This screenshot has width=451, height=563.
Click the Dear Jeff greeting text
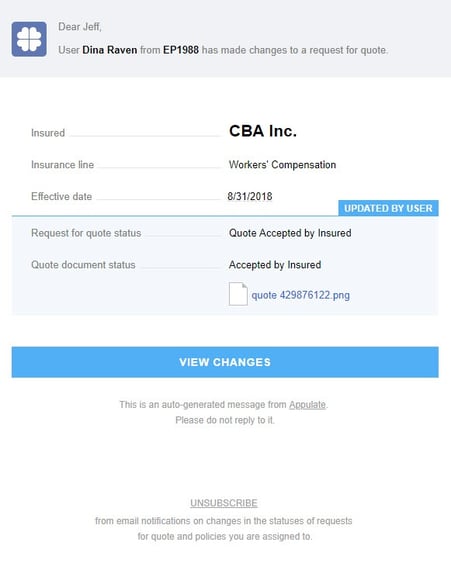[x=80, y=27]
